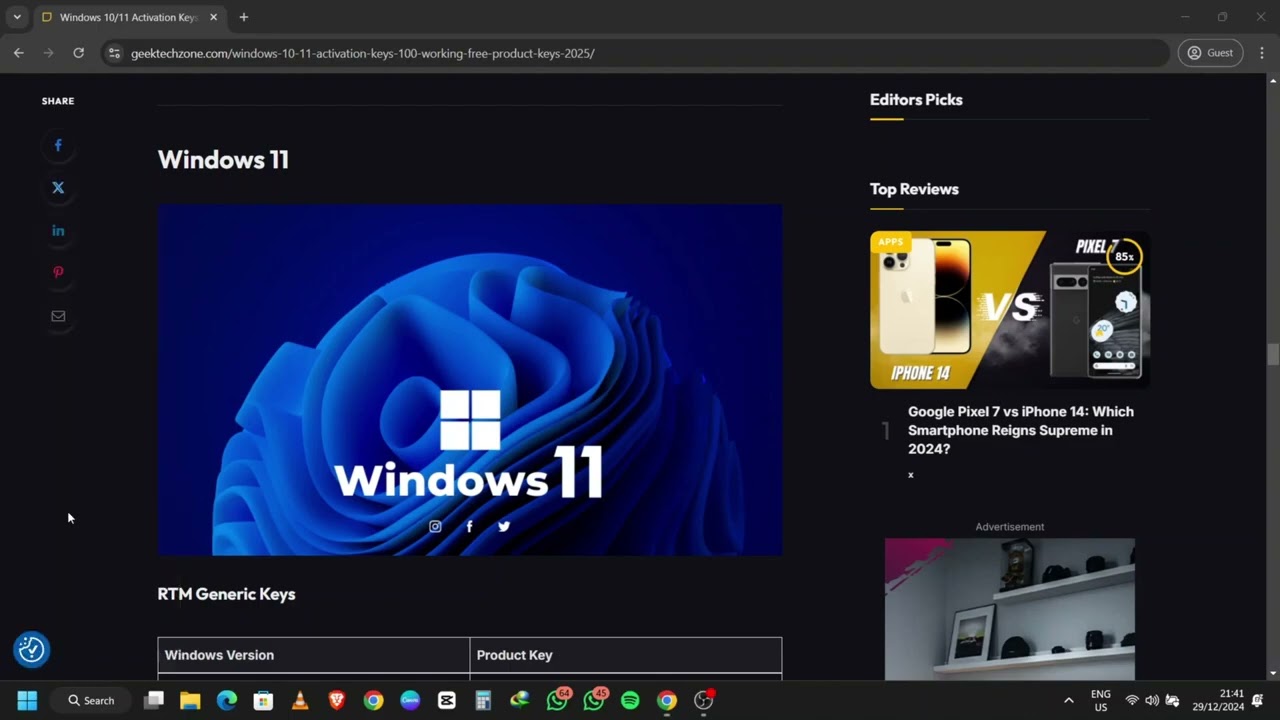1280x720 pixels.
Task: Open a new browser tab
Action: [x=243, y=17]
